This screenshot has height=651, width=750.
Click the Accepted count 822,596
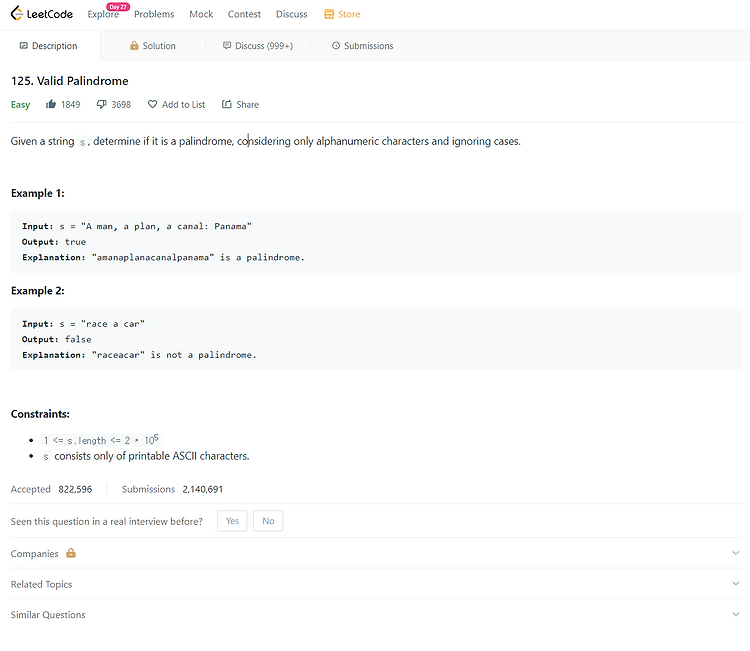75,489
